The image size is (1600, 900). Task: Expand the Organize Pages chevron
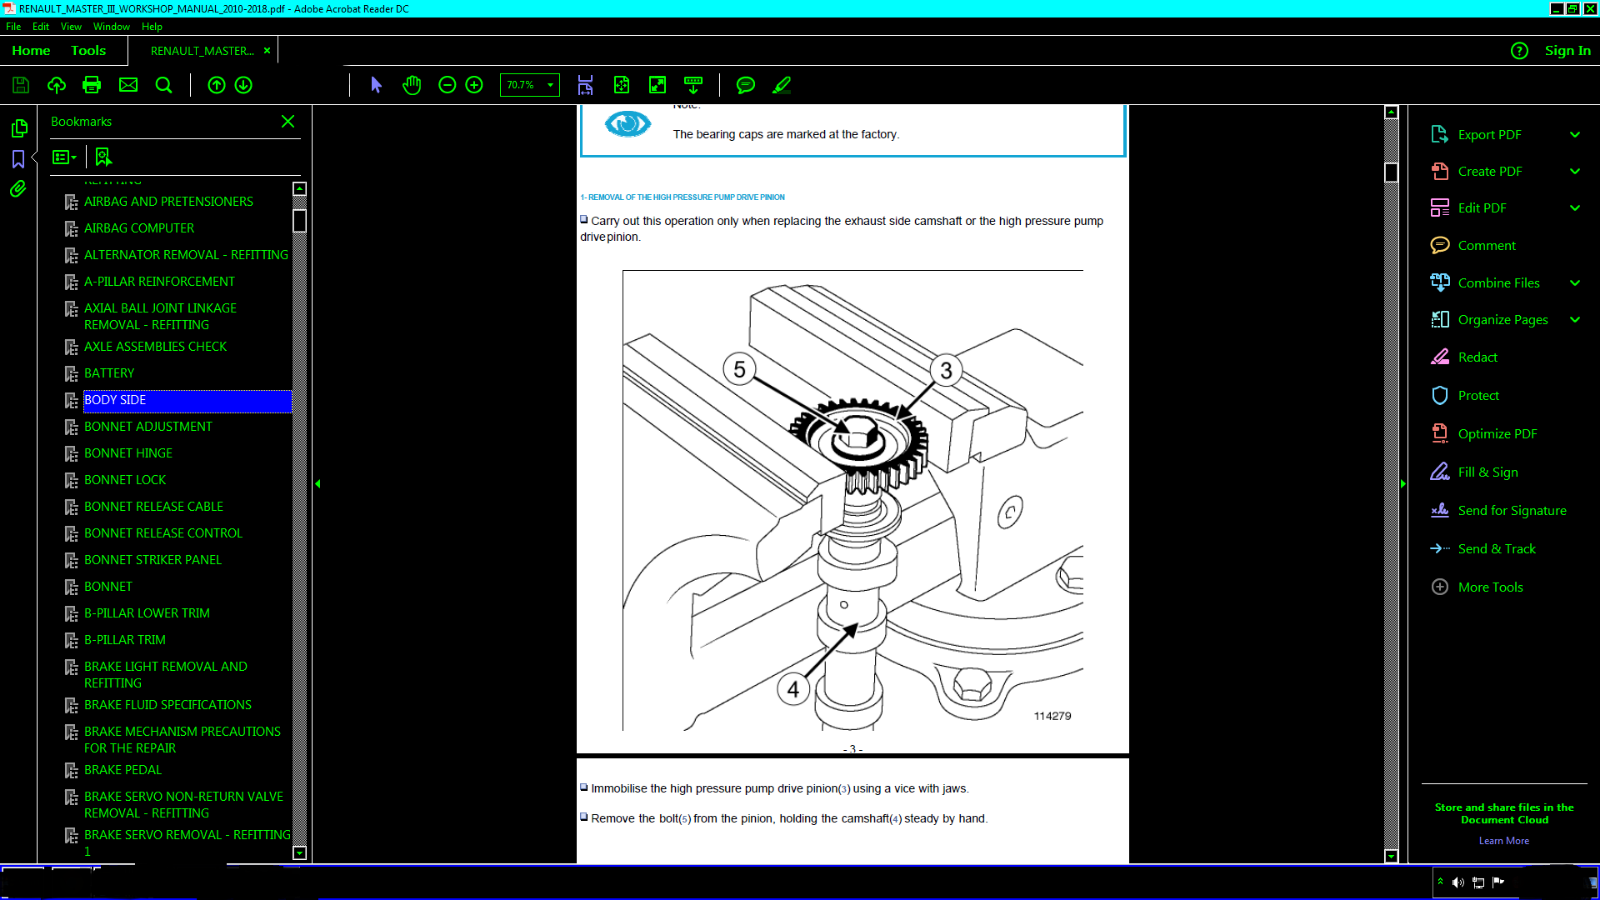[1575, 320]
